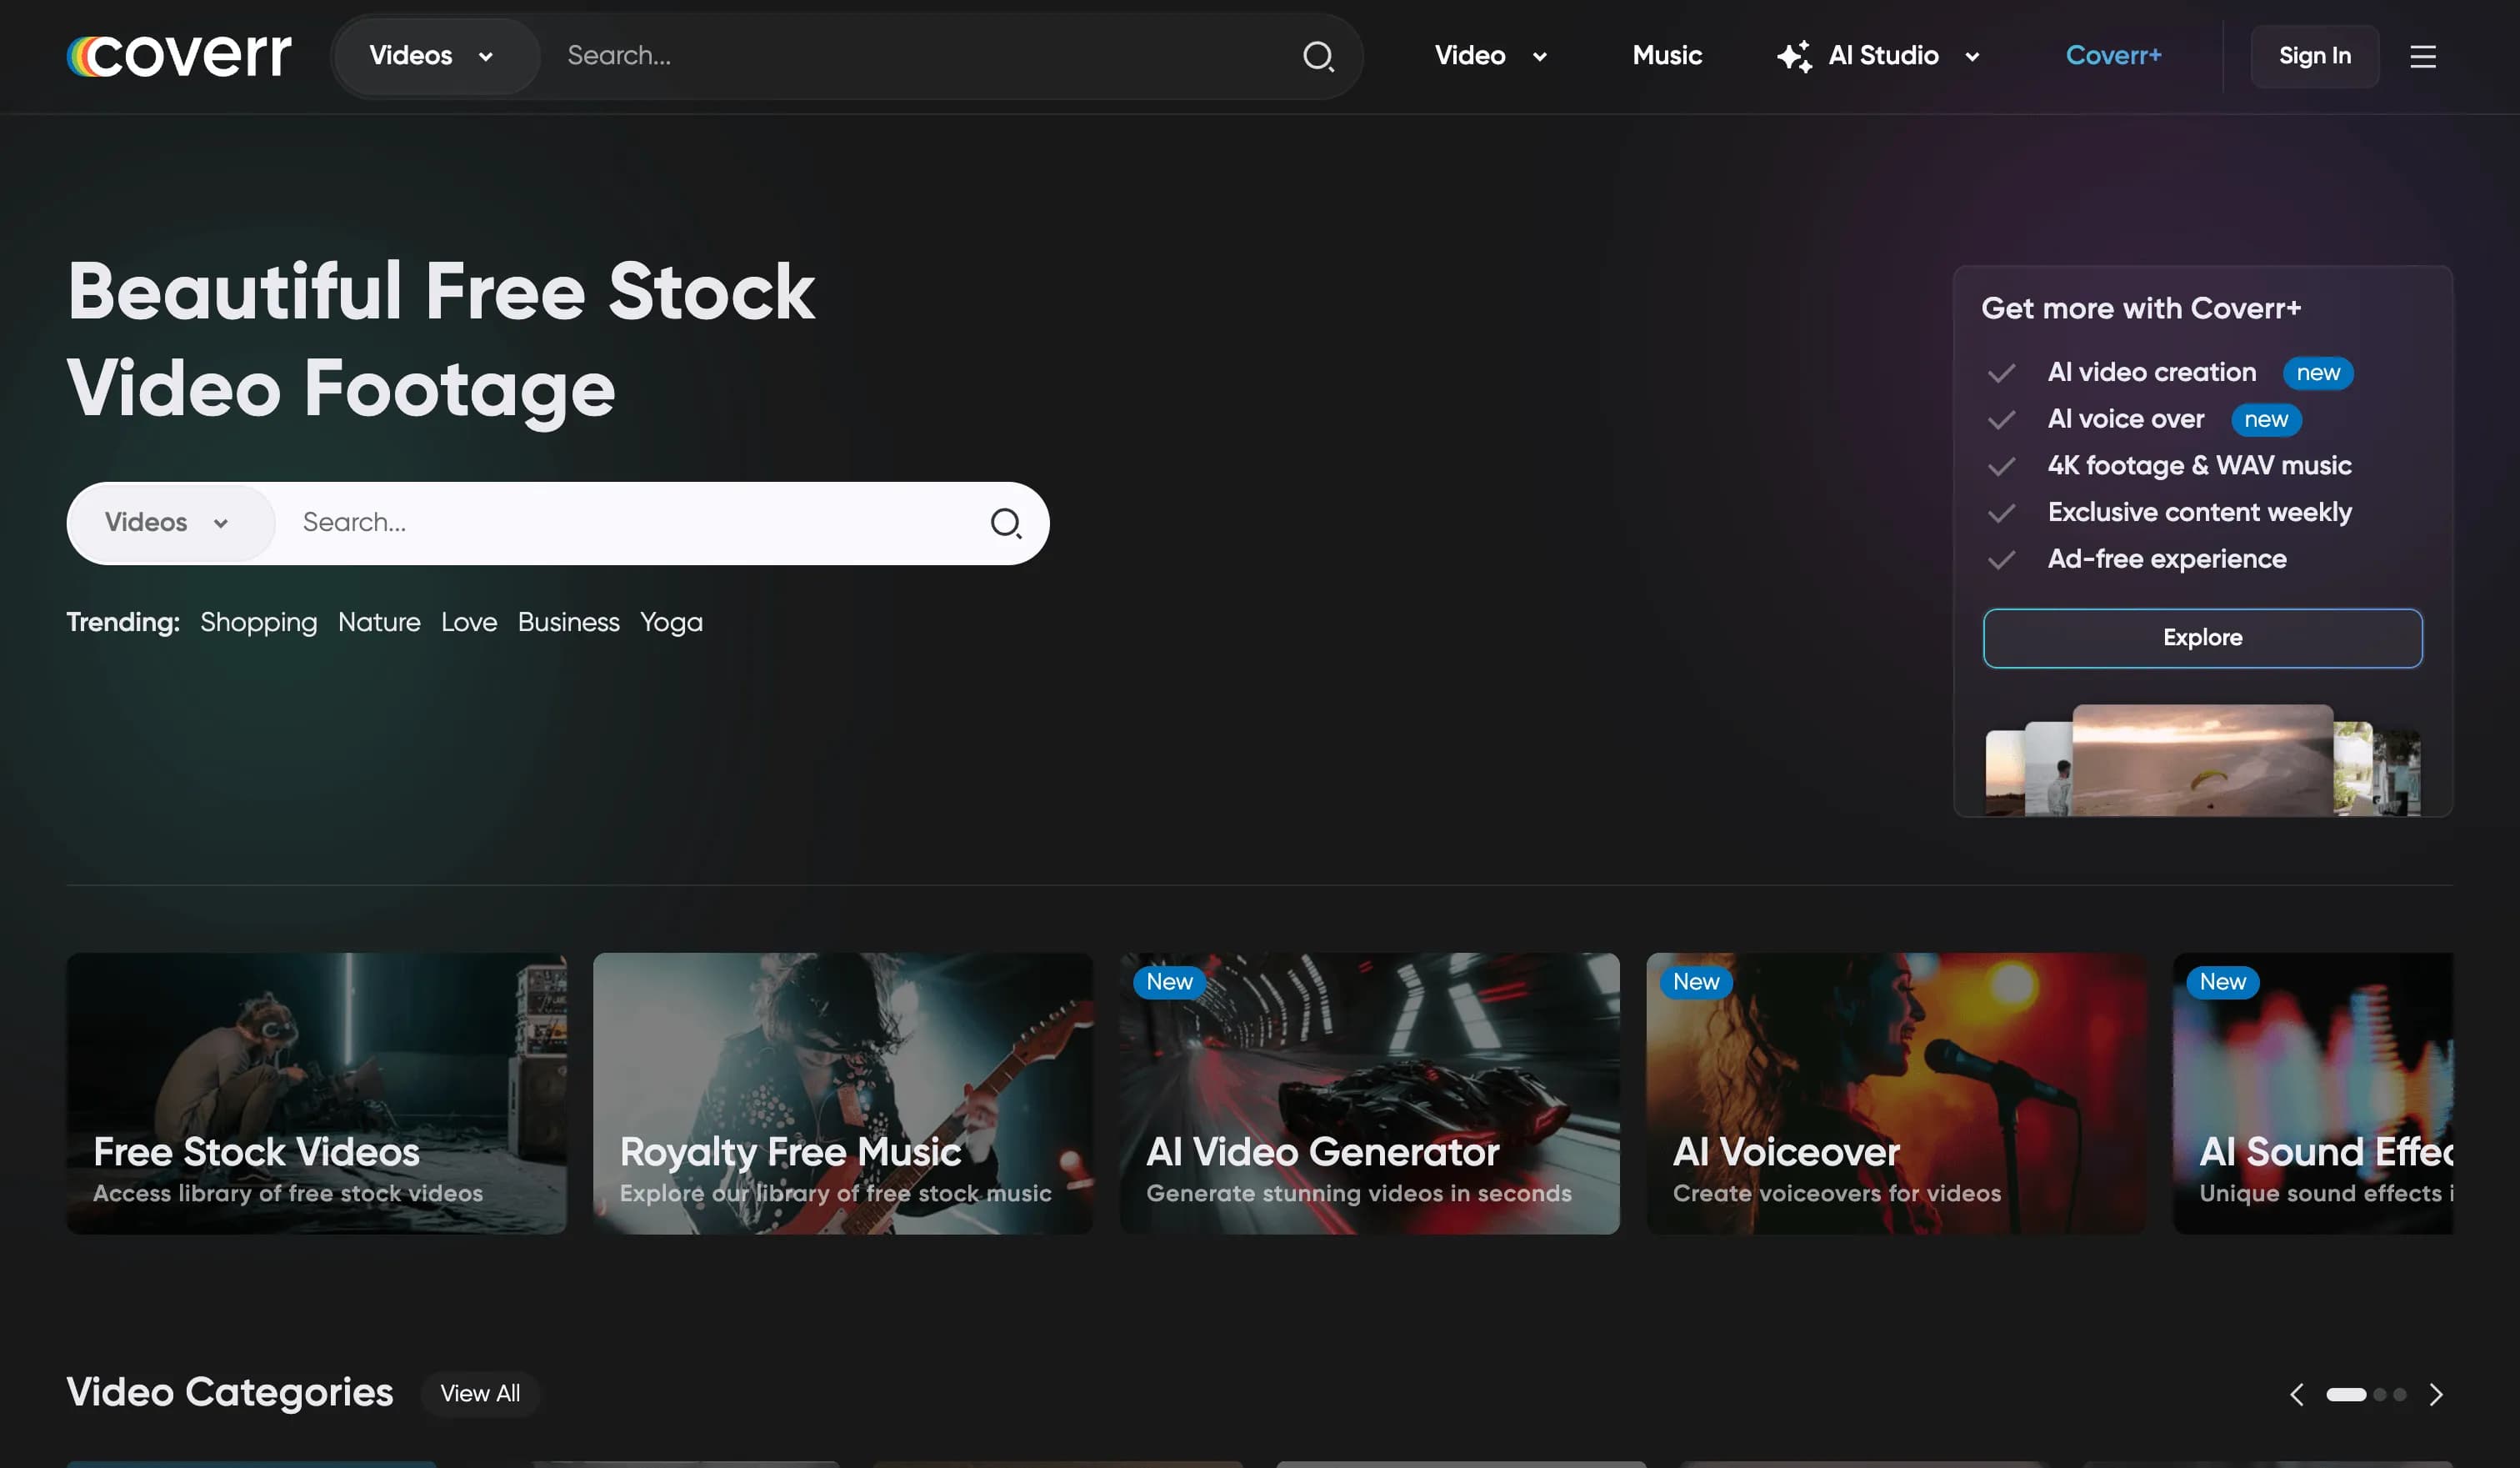Open the Coverr+ nav link

click(2113, 56)
